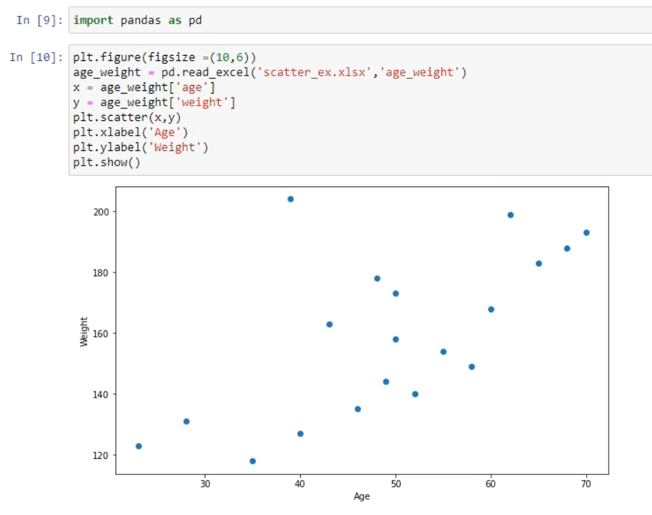This screenshot has height=515, width=652.
Task: Click the 200 tick label on y-axis
Action: point(100,212)
